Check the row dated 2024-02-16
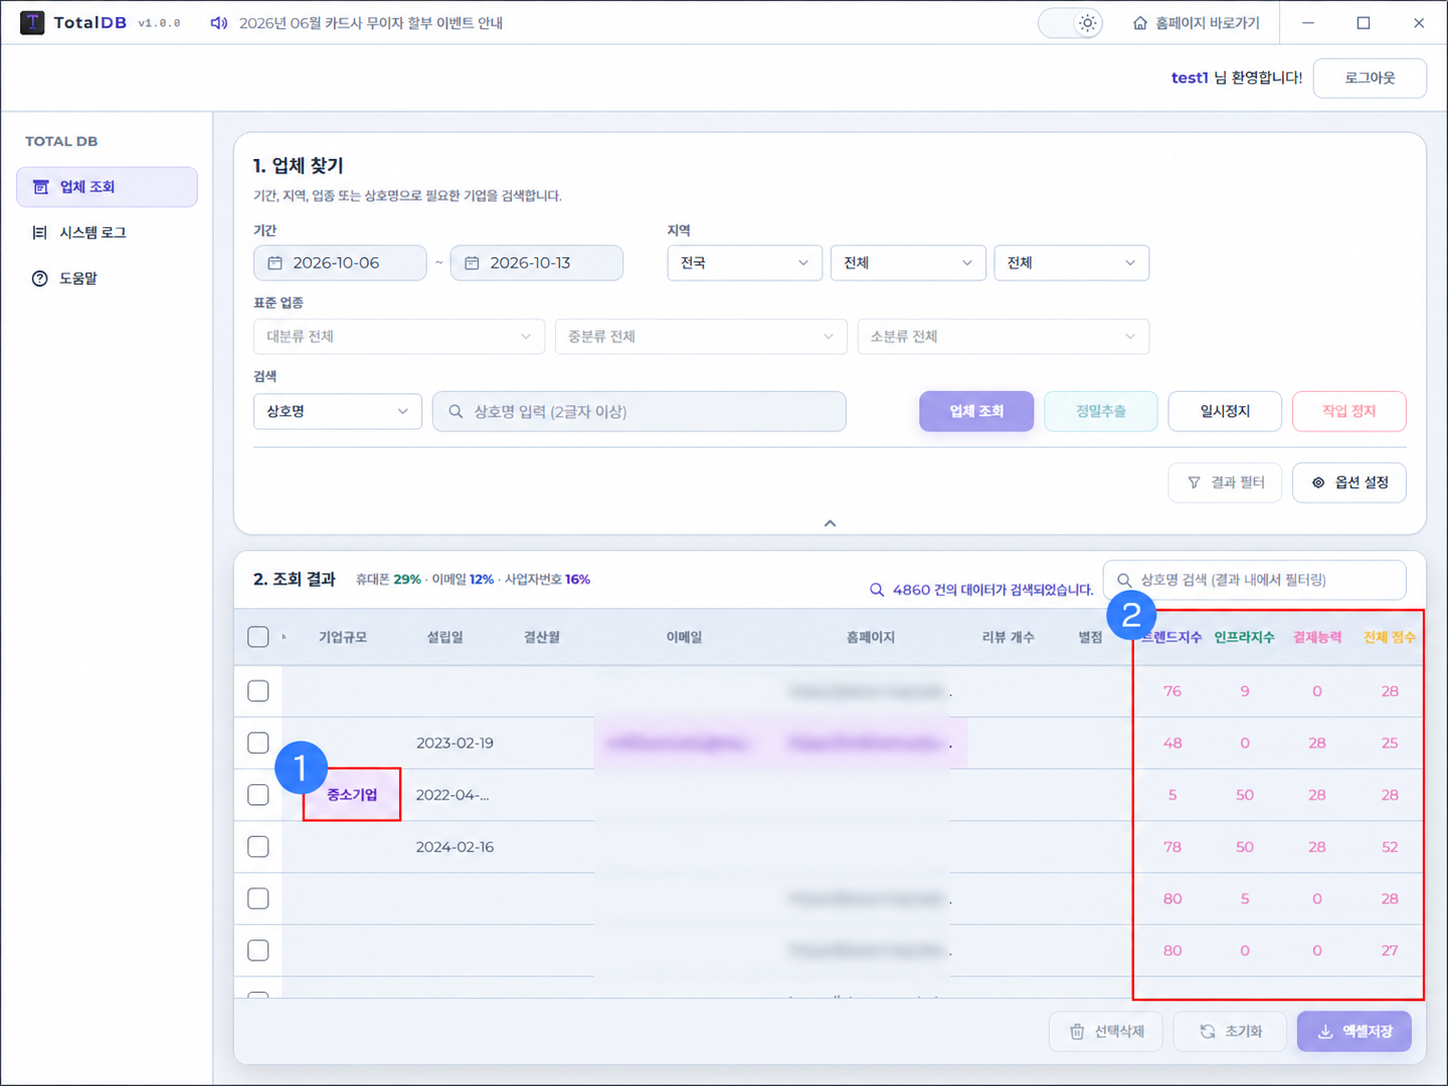The height and width of the screenshot is (1086, 1448). (x=258, y=847)
